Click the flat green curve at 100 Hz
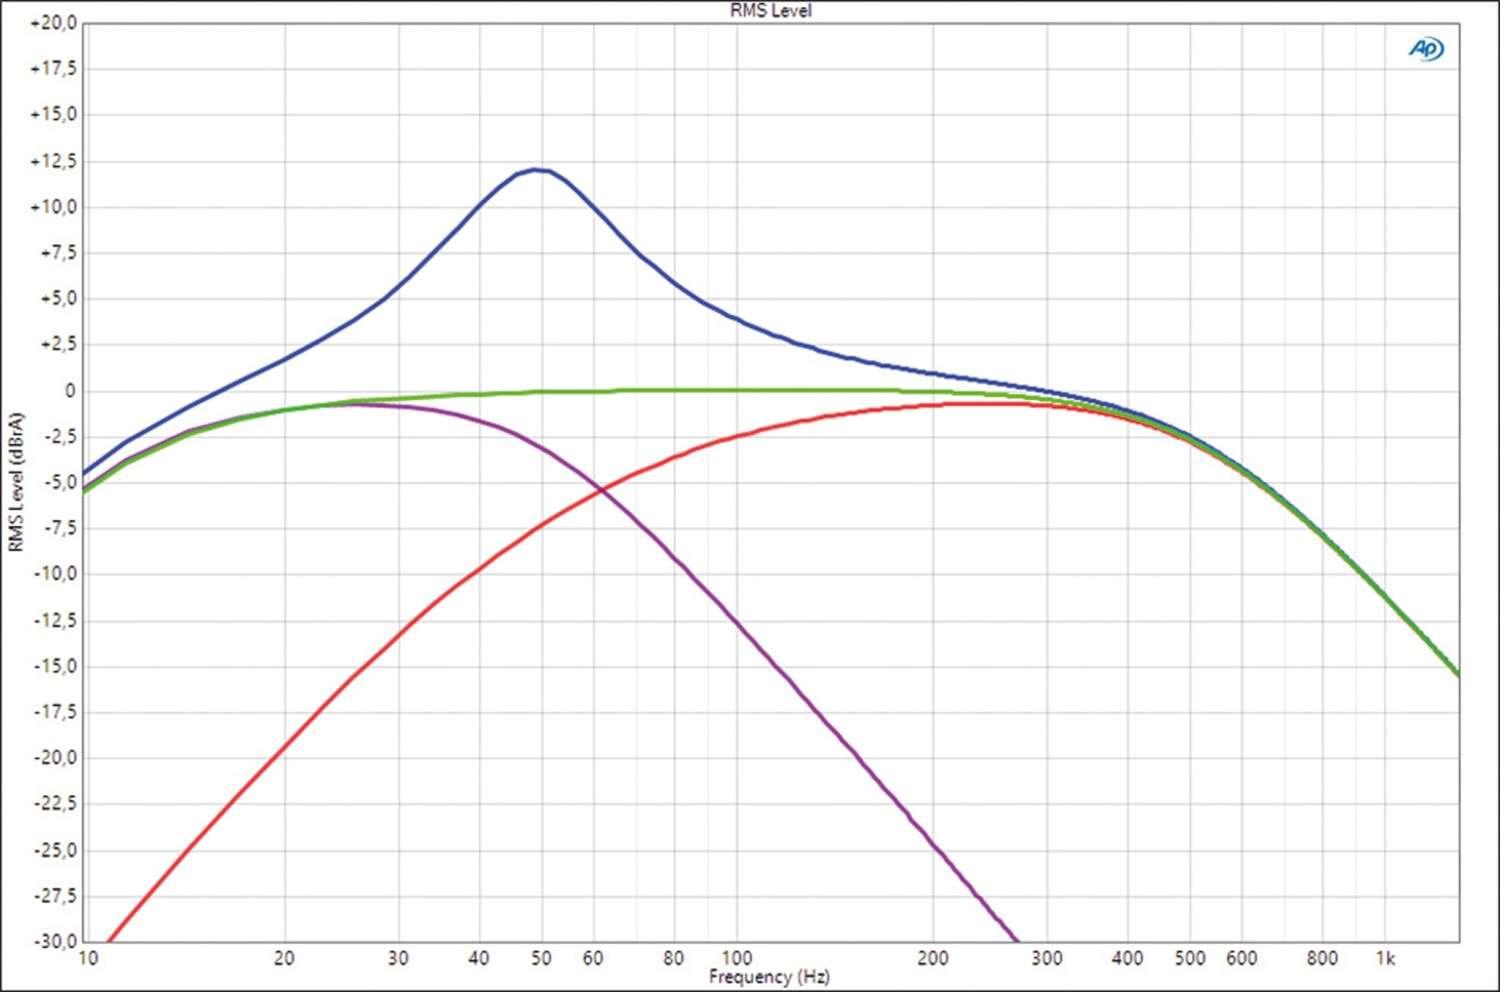 (x=737, y=390)
